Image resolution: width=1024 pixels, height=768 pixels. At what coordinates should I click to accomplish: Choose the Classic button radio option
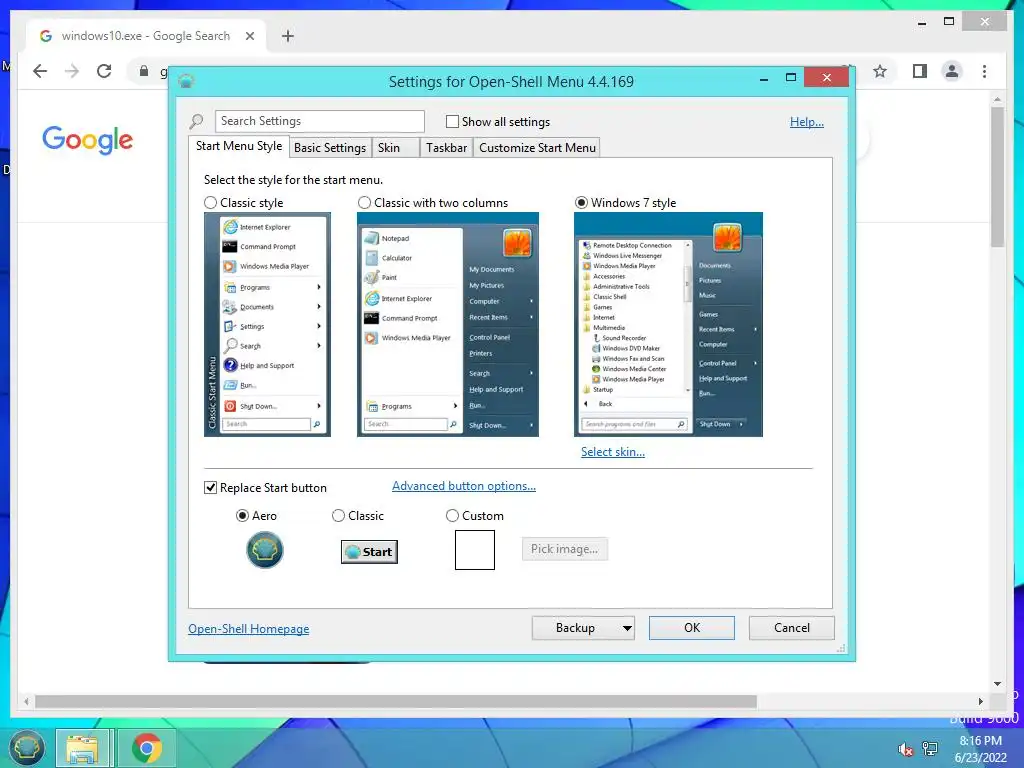coord(338,516)
